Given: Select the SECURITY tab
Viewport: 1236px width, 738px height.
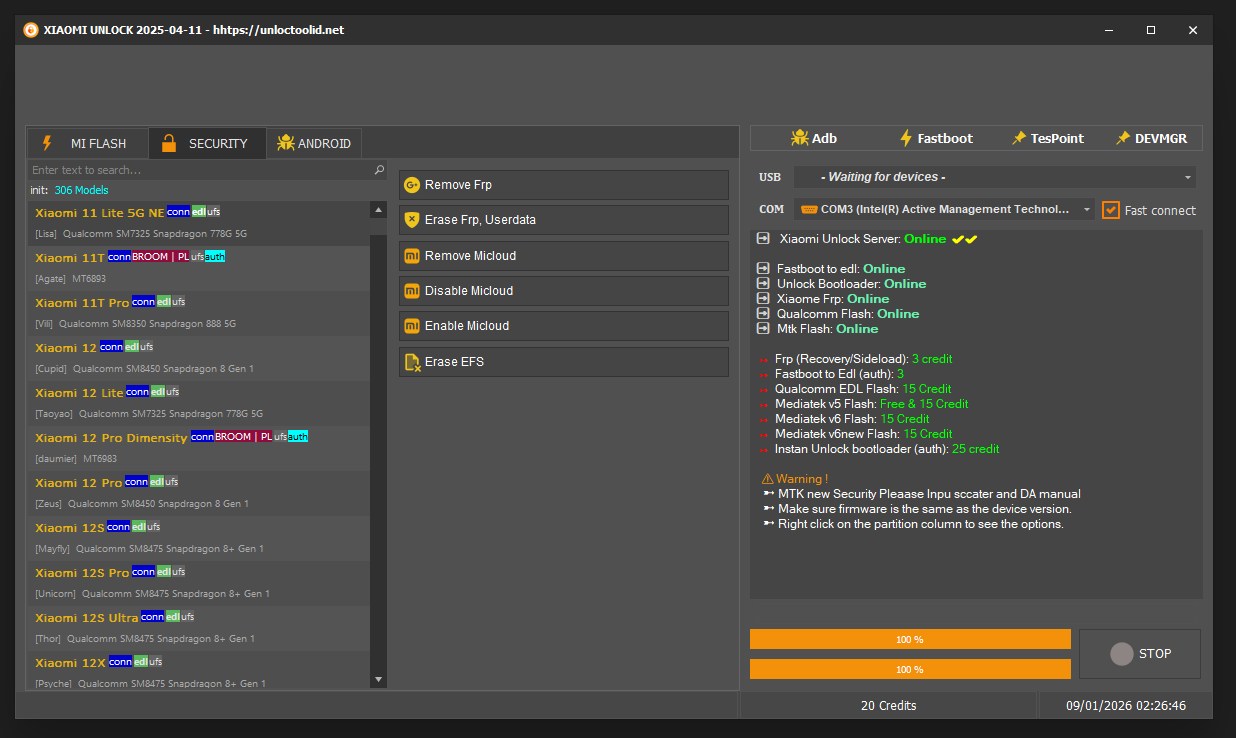Looking at the screenshot, I should click(207, 143).
